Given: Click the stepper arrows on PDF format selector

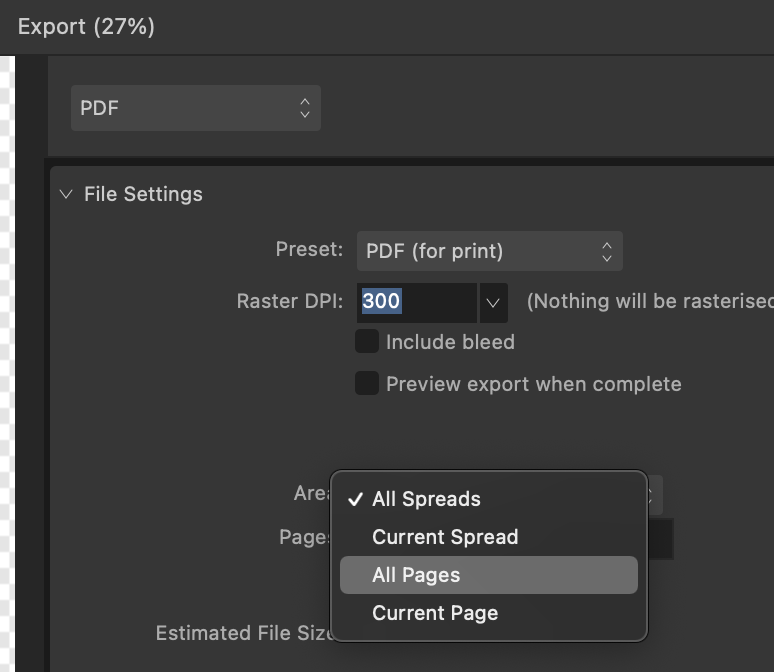Looking at the screenshot, I should coord(305,108).
